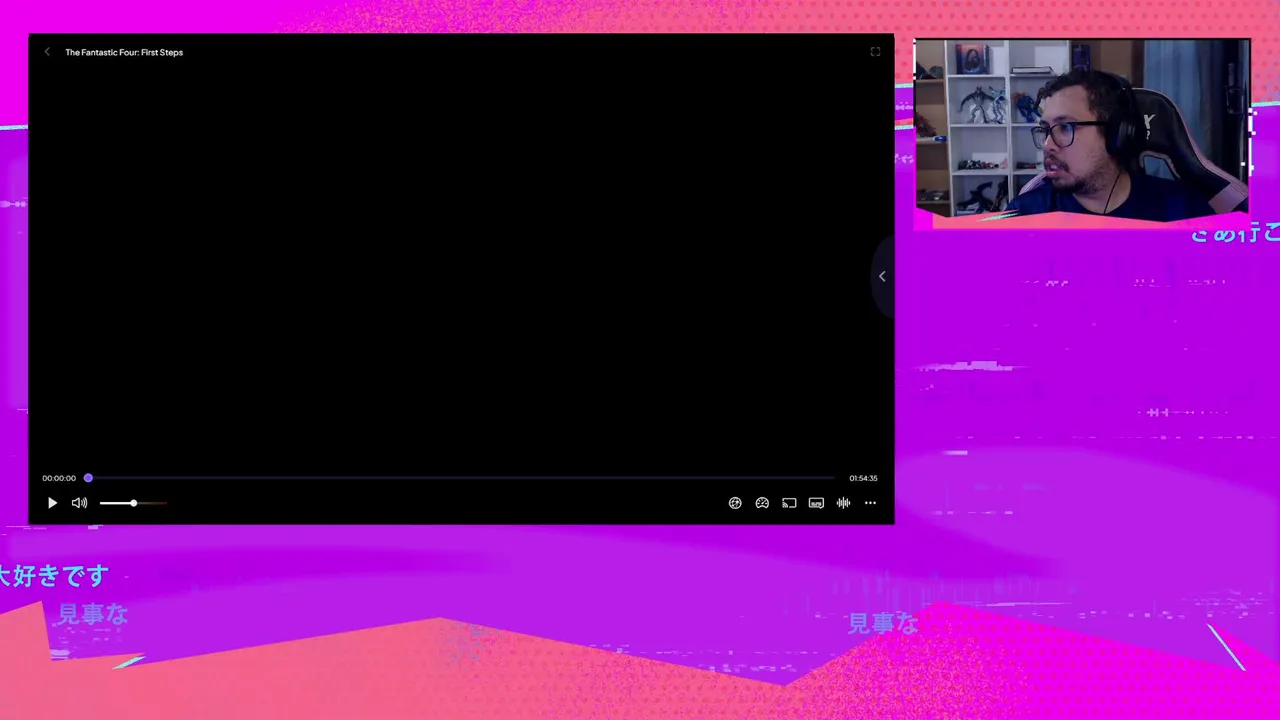Enter fullscreen mode
1280x720 pixels.
click(875, 52)
